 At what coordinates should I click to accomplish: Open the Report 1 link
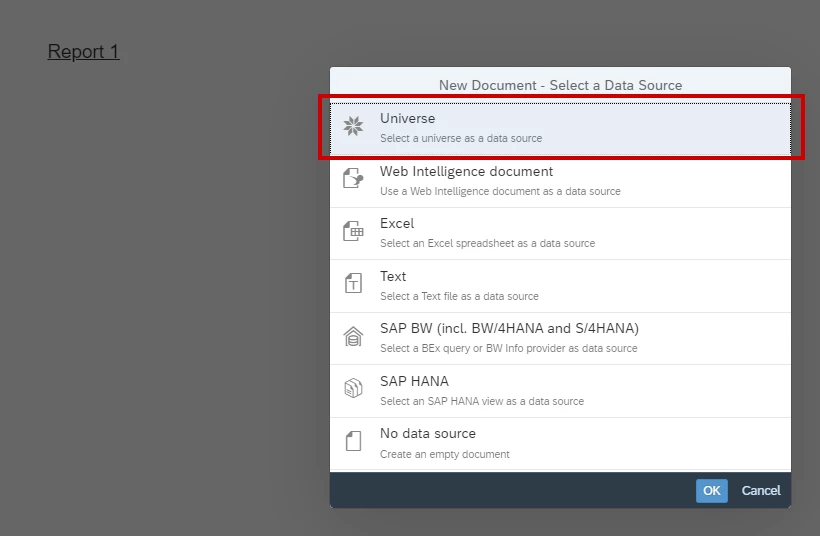point(84,51)
